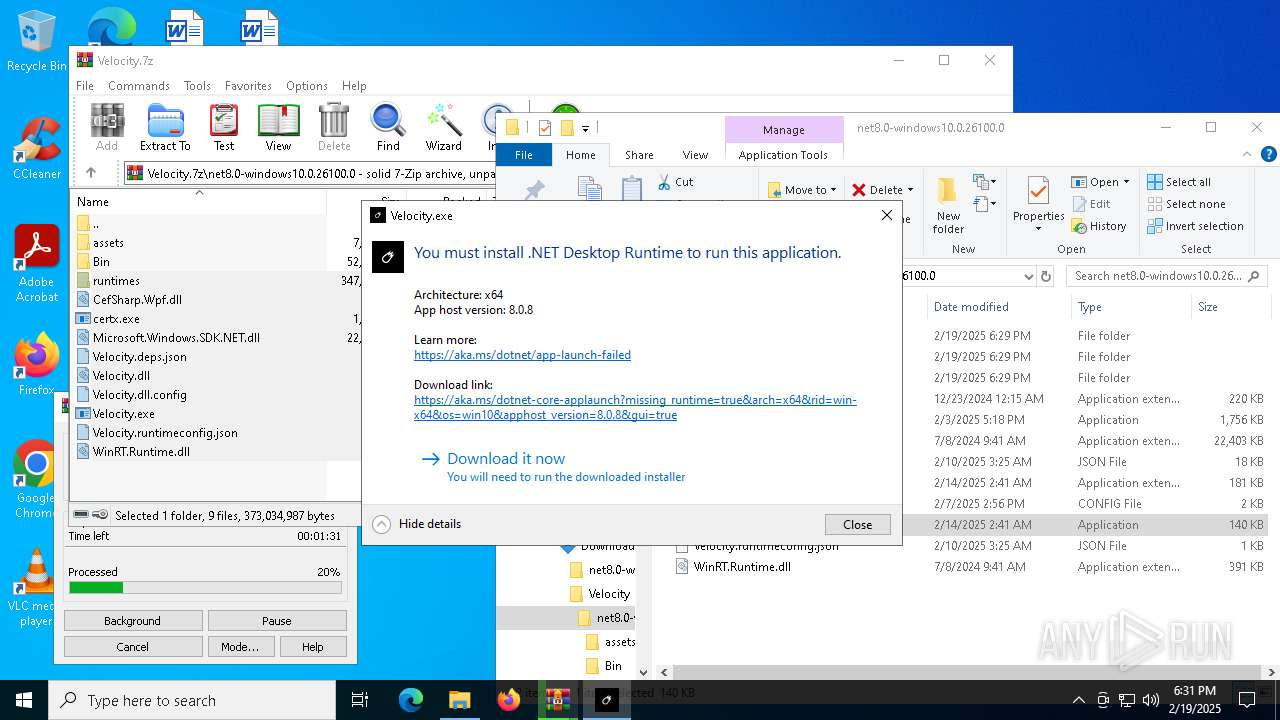Open the aka.ms app-launch-failed link

coord(522,355)
